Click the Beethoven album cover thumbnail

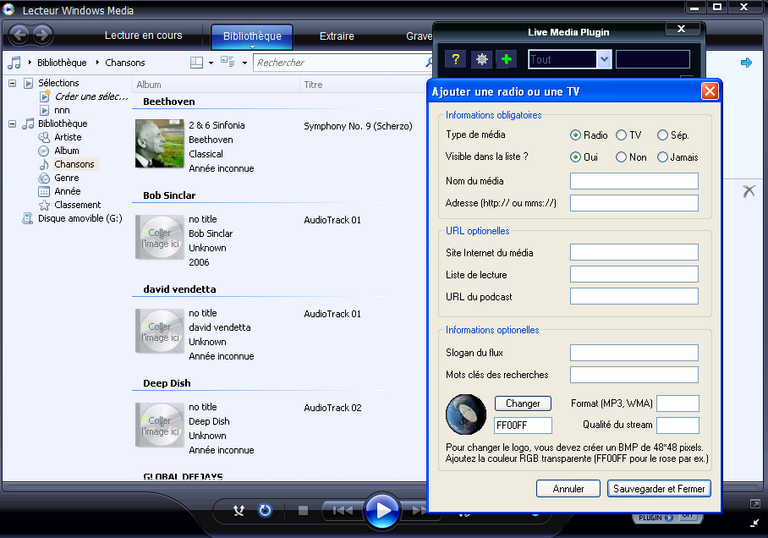[x=160, y=144]
